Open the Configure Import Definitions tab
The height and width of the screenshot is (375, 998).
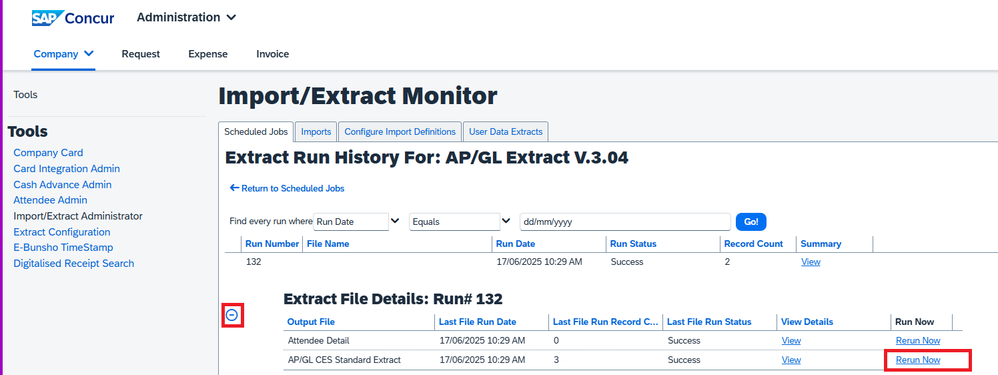(400, 132)
